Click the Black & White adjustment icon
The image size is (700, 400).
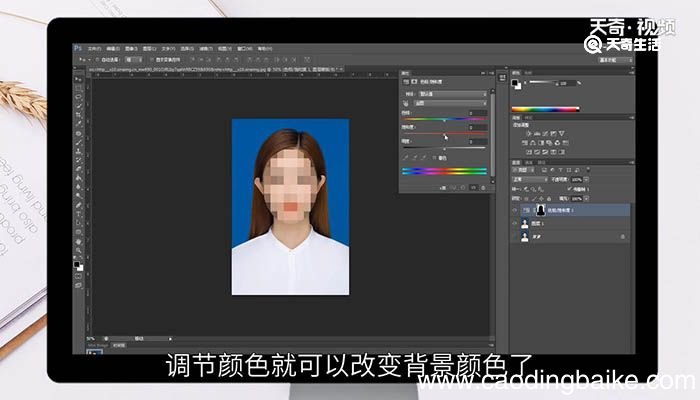click(x=541, y=143)
